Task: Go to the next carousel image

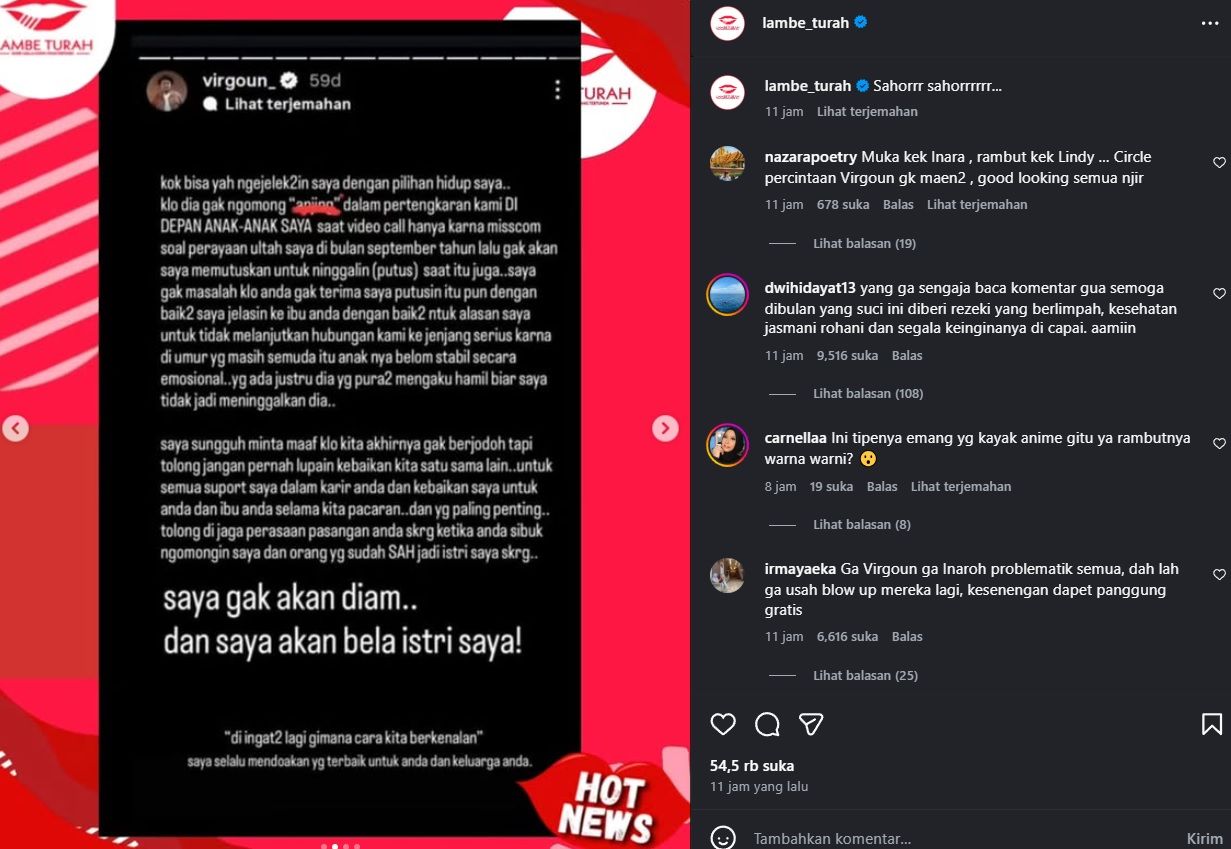Action: (665, 429)
